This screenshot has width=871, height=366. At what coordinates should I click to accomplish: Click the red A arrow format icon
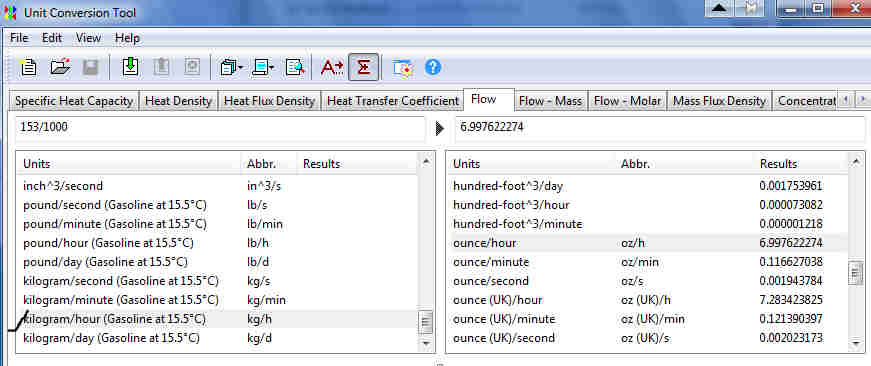332,68
